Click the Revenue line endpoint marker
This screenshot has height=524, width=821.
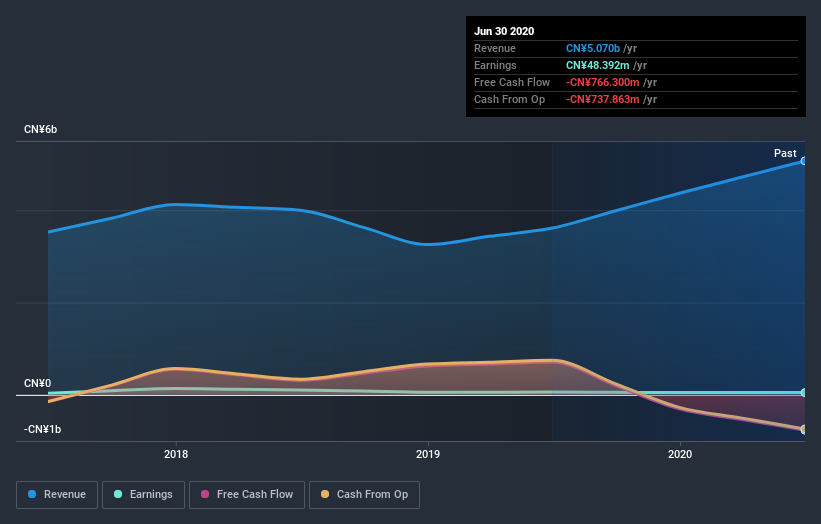pyautogui.click(x=804, y=161)
